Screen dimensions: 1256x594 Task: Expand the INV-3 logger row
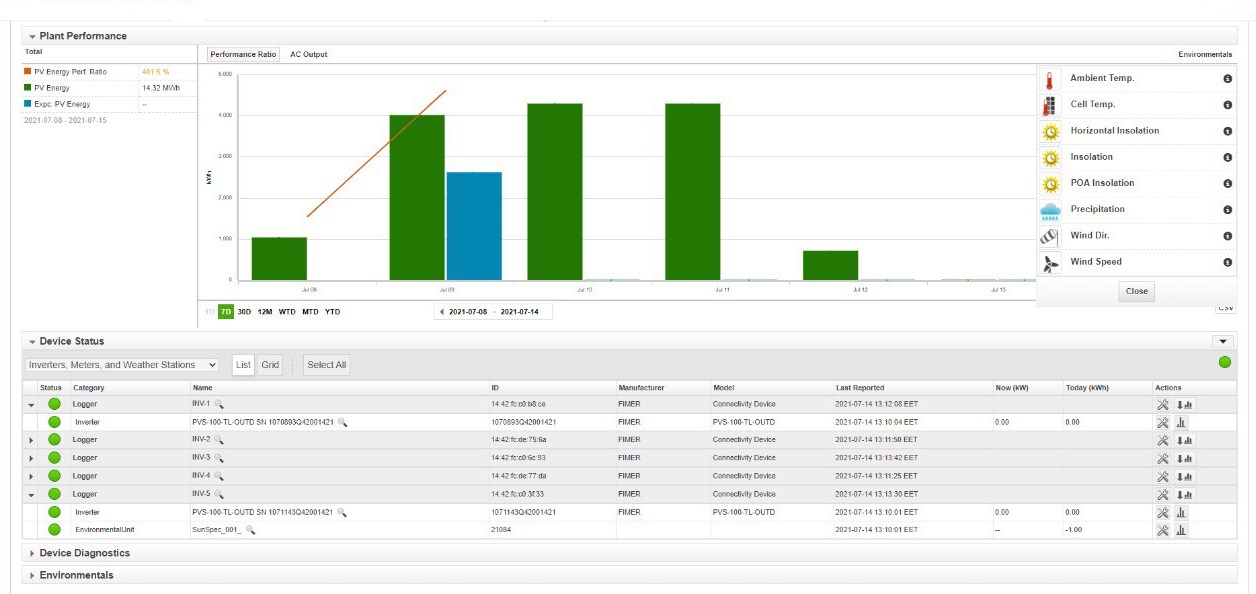click(x=31, y=458)
